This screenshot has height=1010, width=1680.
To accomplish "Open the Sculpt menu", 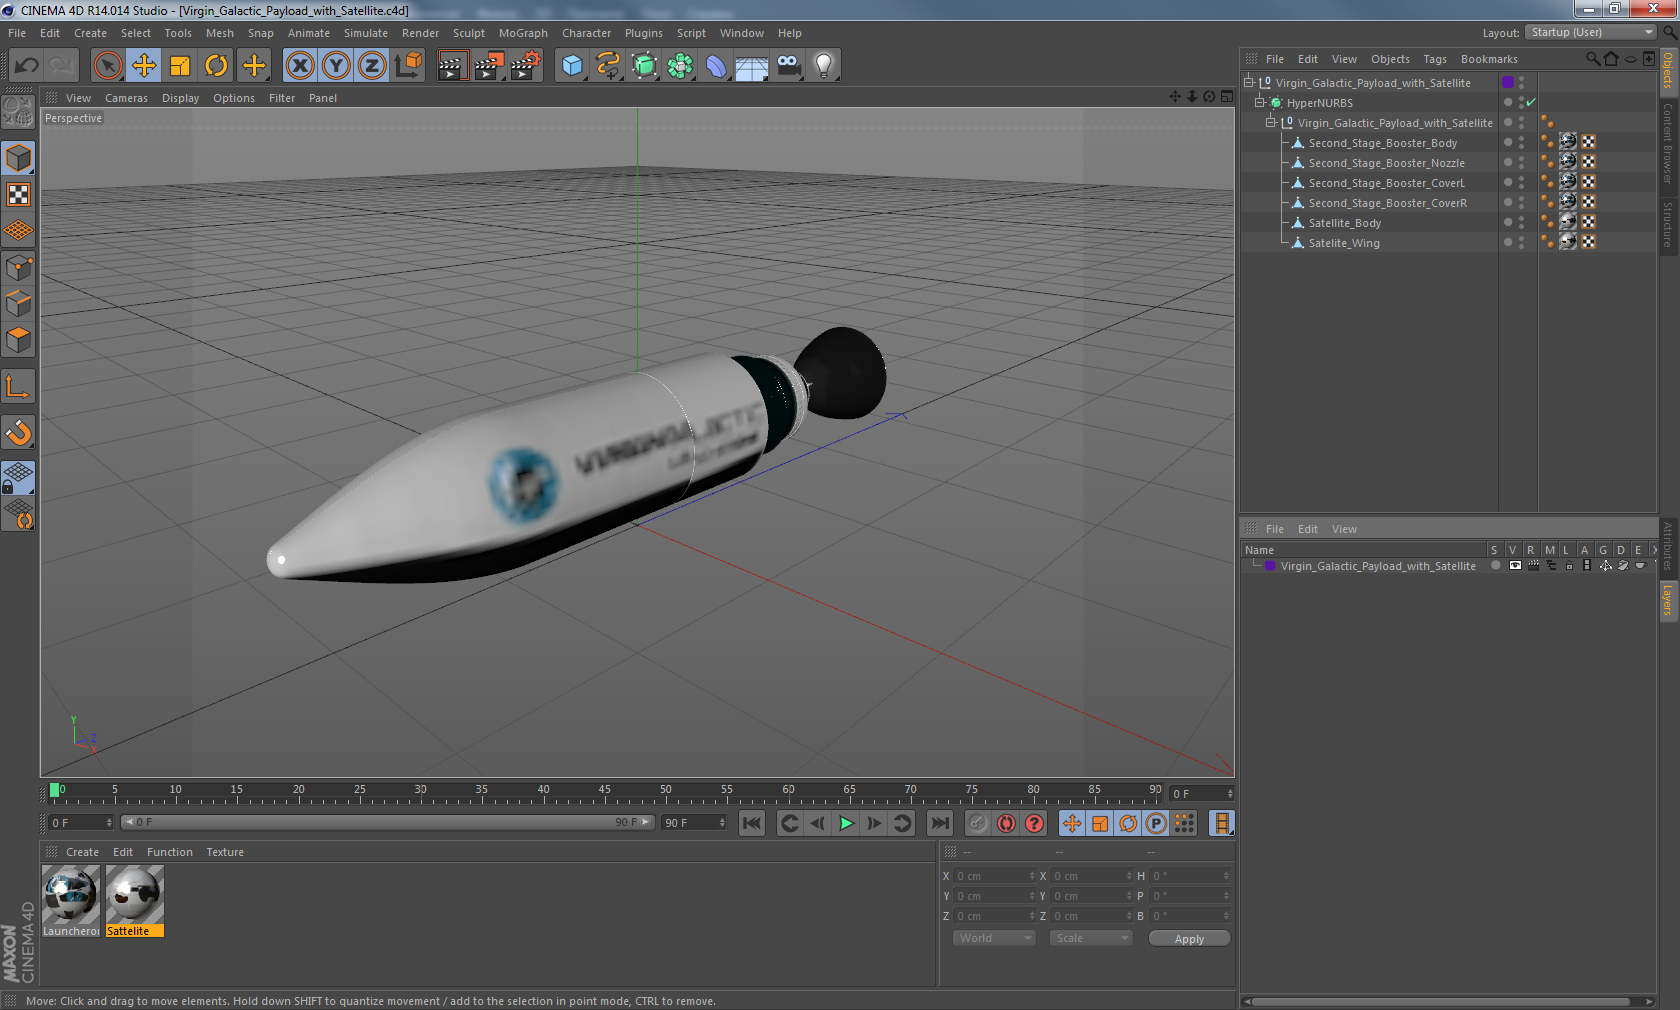I will [x=468, y=33].
